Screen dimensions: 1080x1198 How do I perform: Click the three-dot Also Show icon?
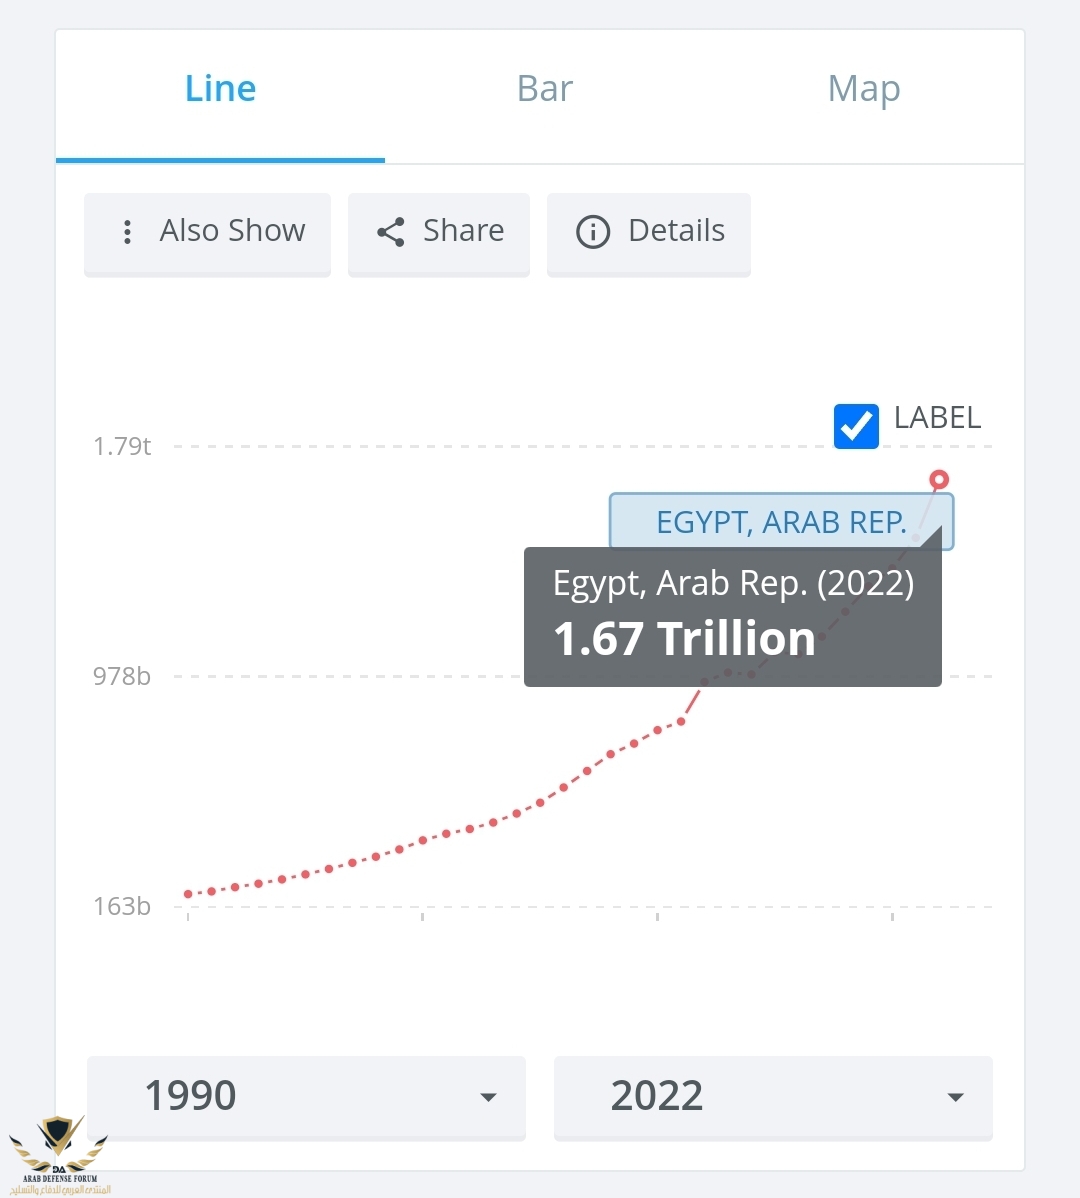tap(127, 232)
